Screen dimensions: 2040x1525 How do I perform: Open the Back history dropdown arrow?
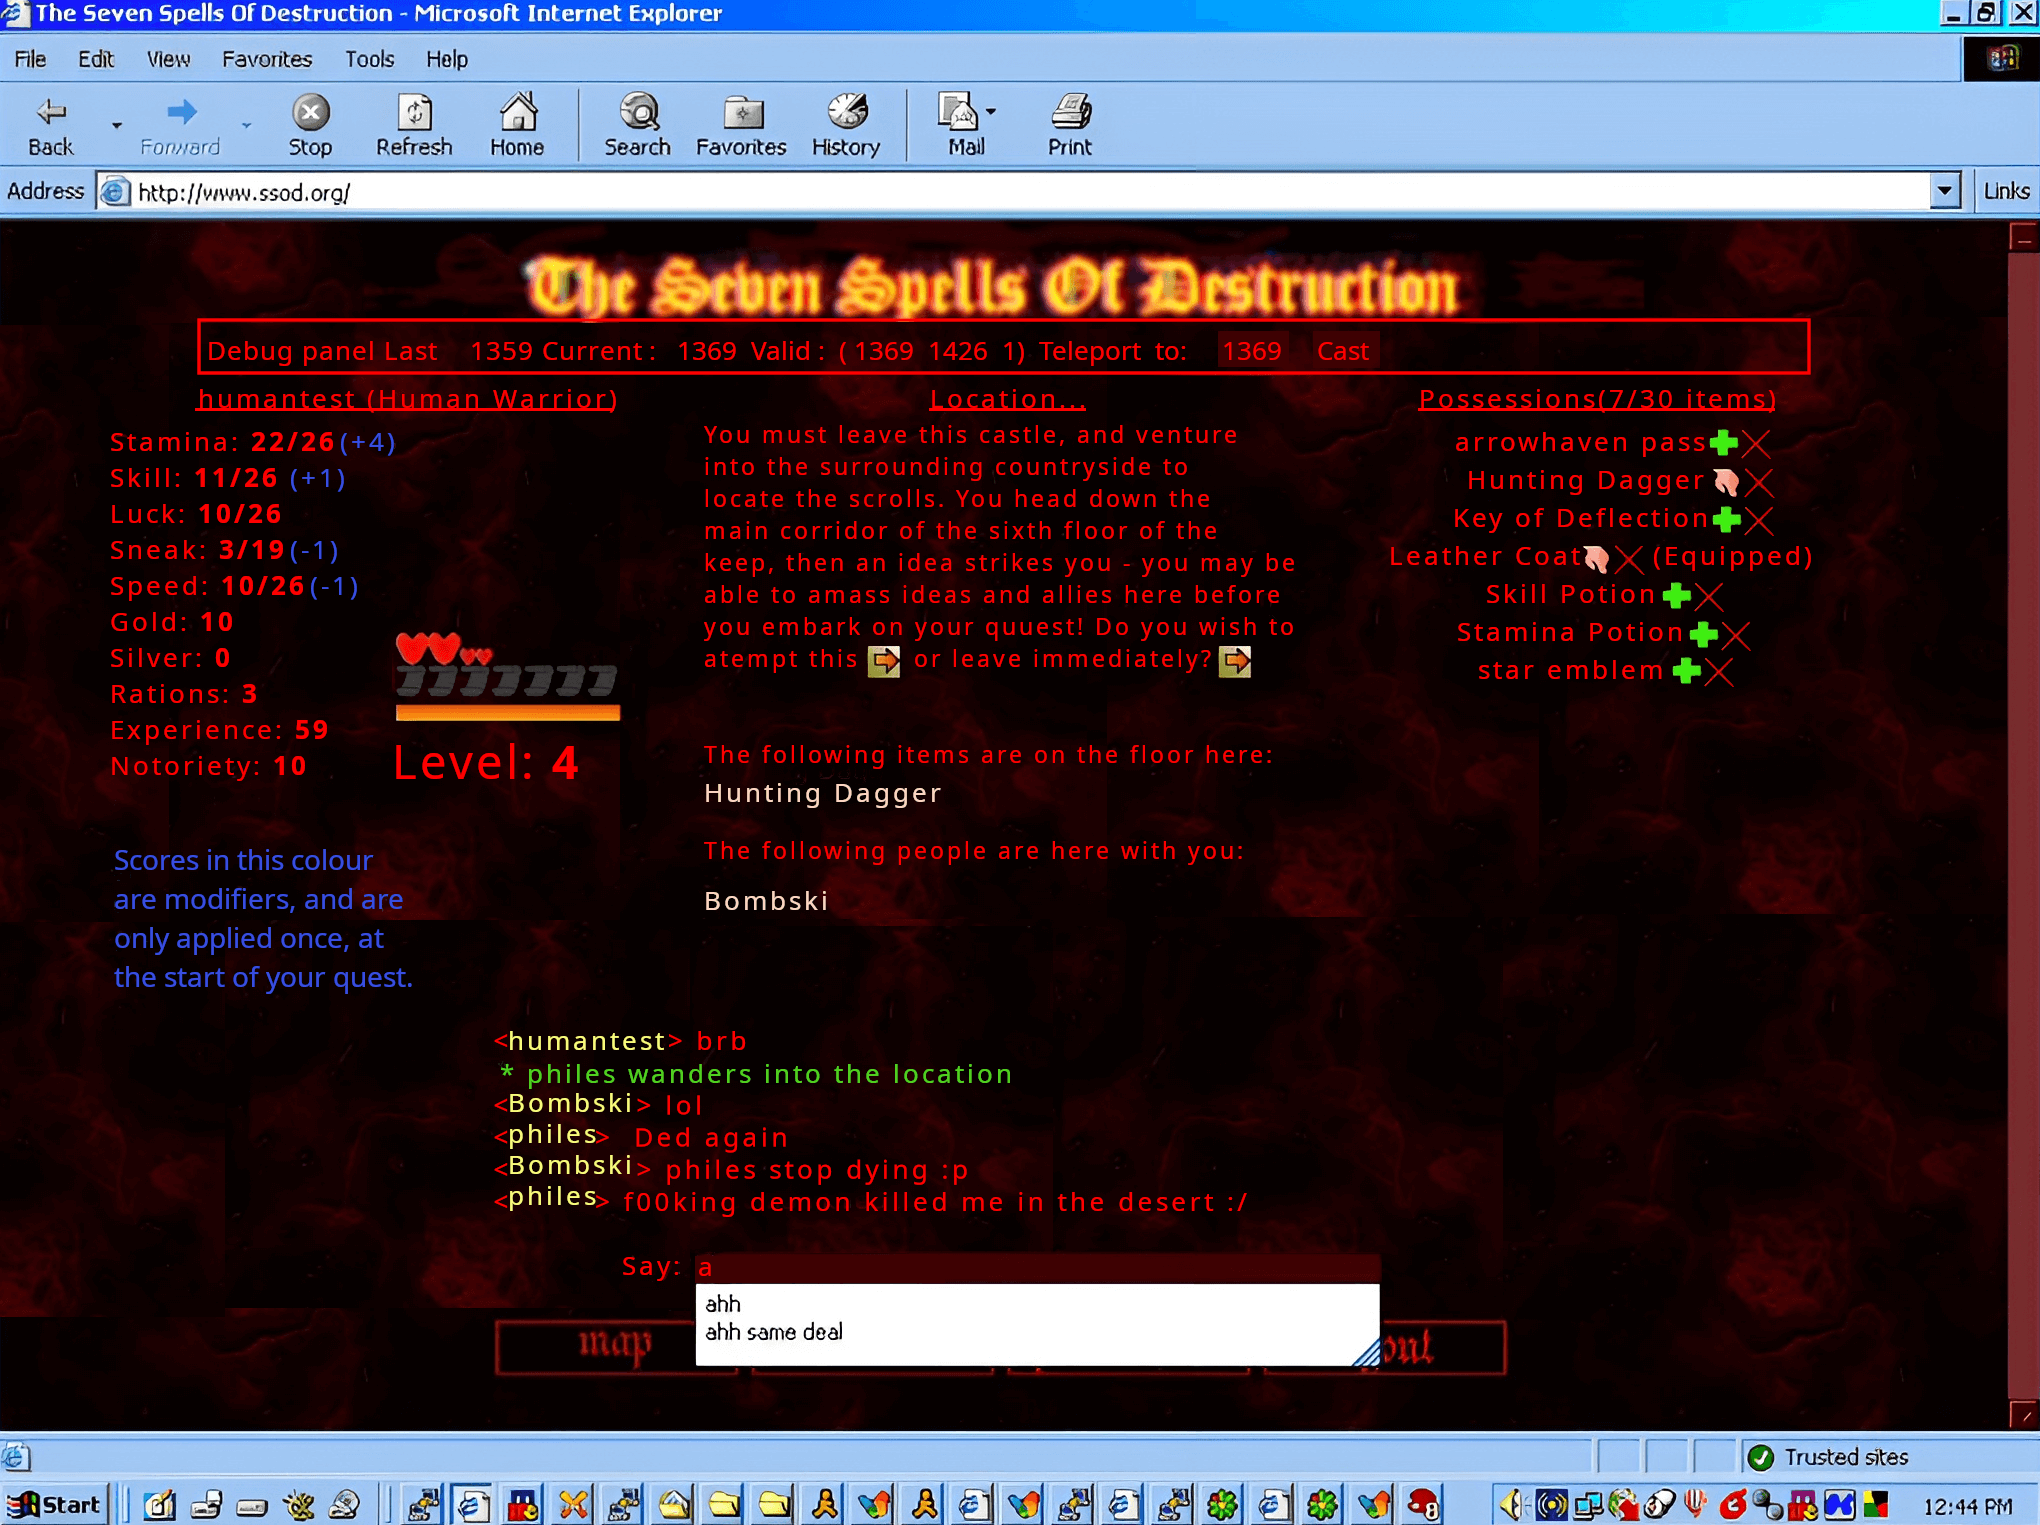(117, 126)
